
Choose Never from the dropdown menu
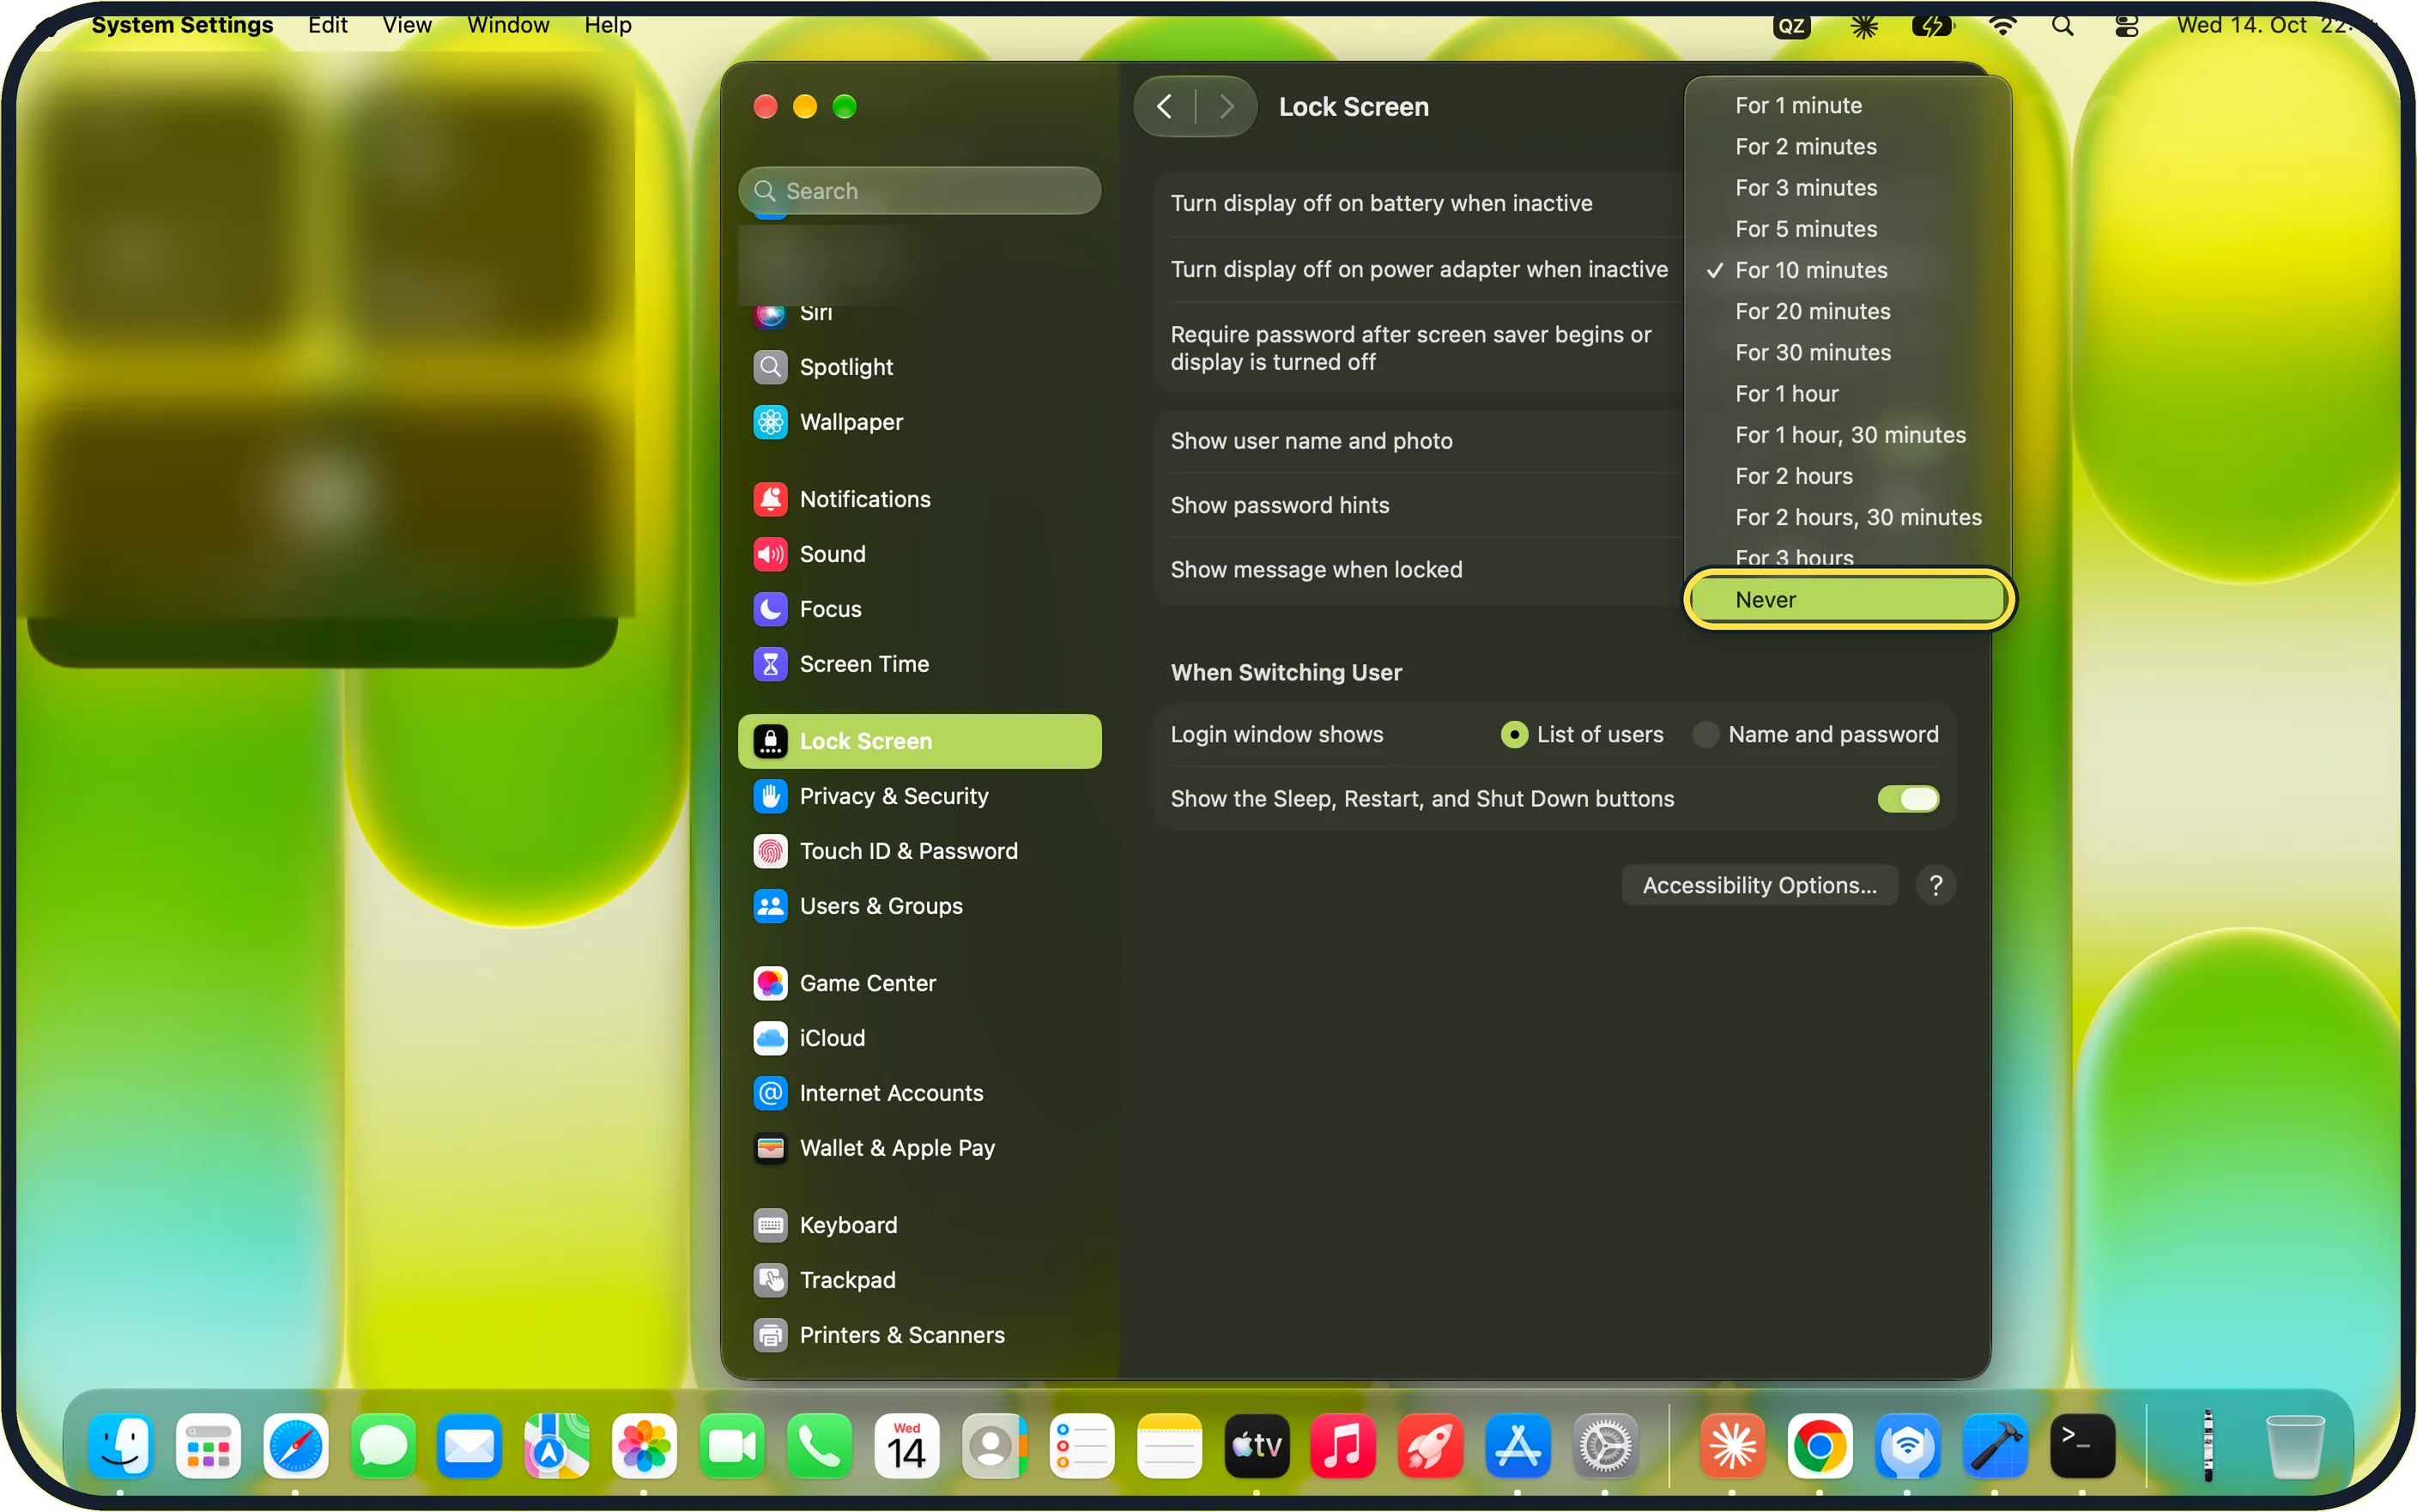click(1848, 600)
